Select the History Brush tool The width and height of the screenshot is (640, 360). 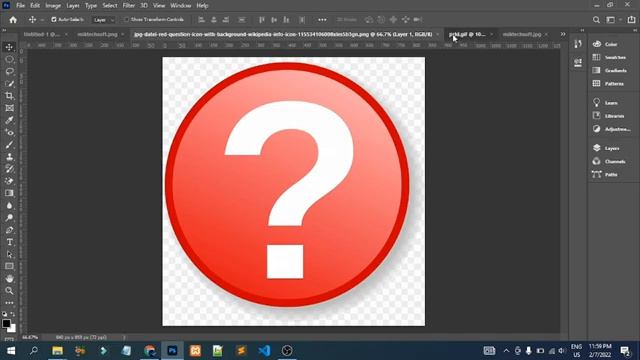pos(9,169)
